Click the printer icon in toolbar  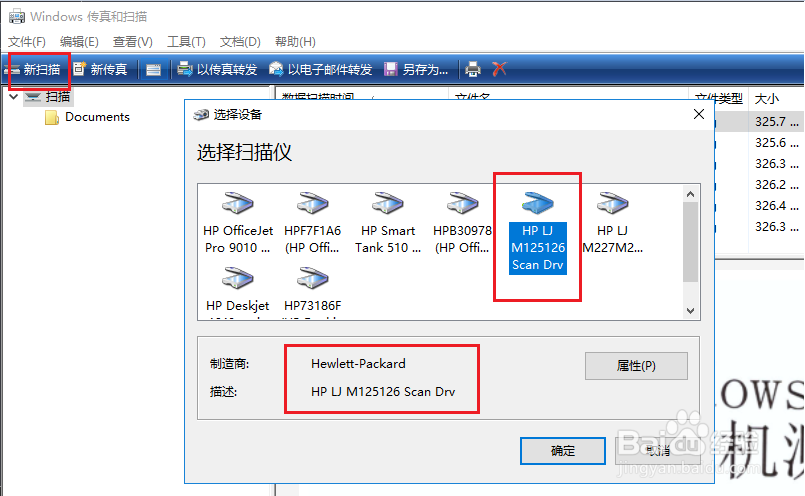point(473,69)
